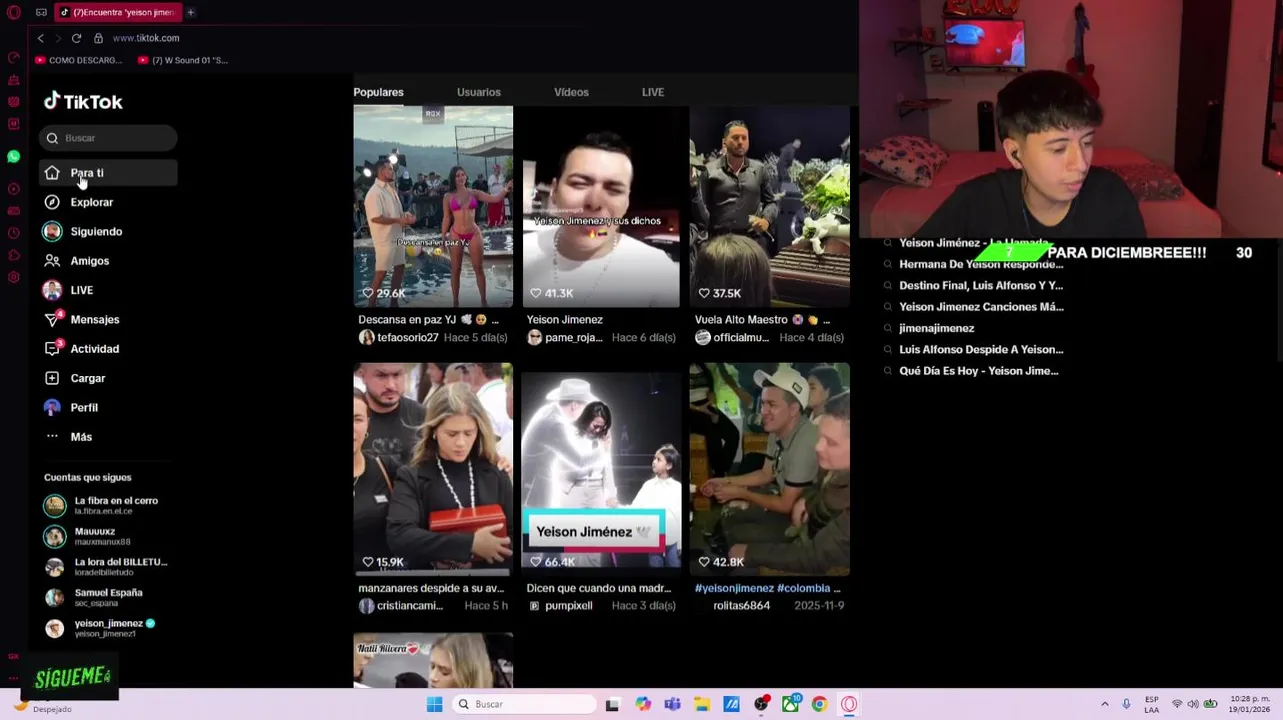Click the ESP LAA language indicator
This screenshot has height=720, width=1283.
[1152, 704]
